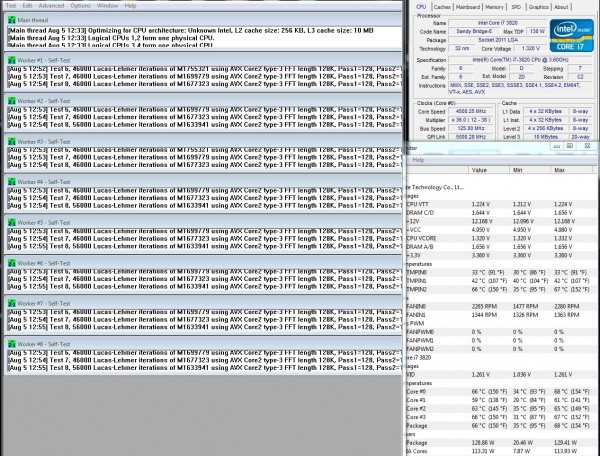This screenshot has height=456, width=600.
Task: Click the Bus Speed value 125.00 MHz
Action: (471, 129)
